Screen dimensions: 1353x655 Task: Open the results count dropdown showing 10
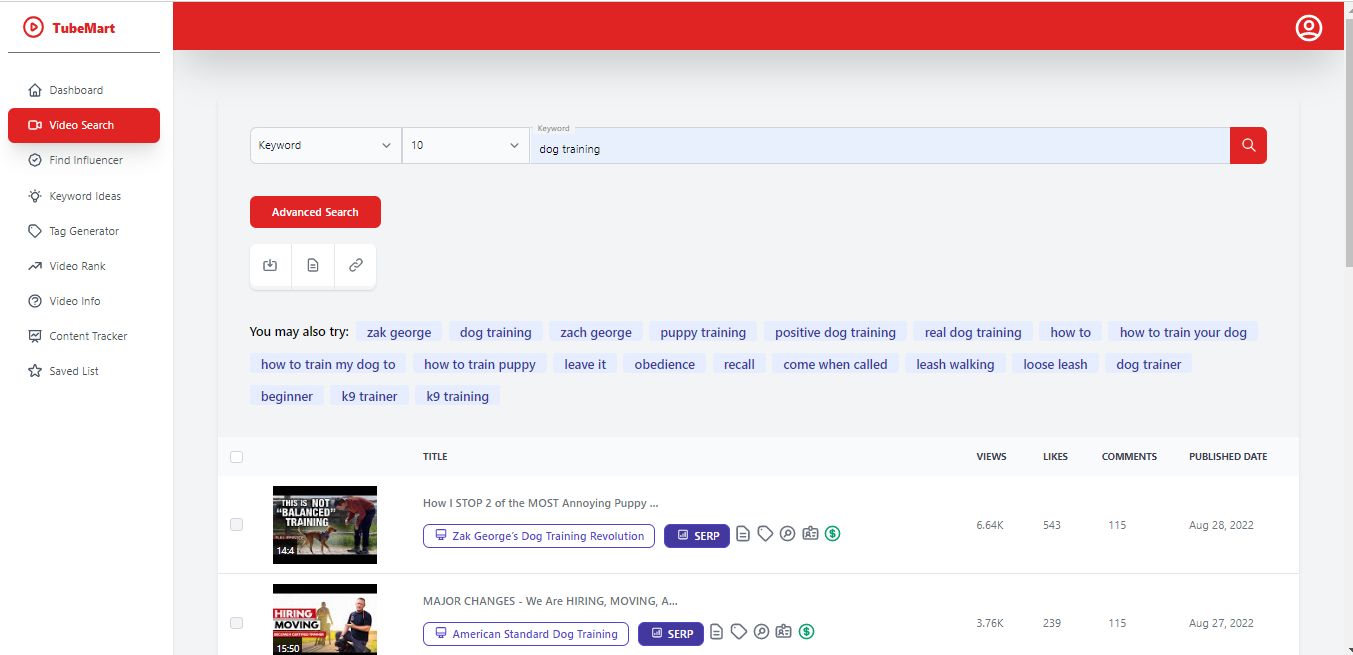pyautogui.click(x=466, y=145)
